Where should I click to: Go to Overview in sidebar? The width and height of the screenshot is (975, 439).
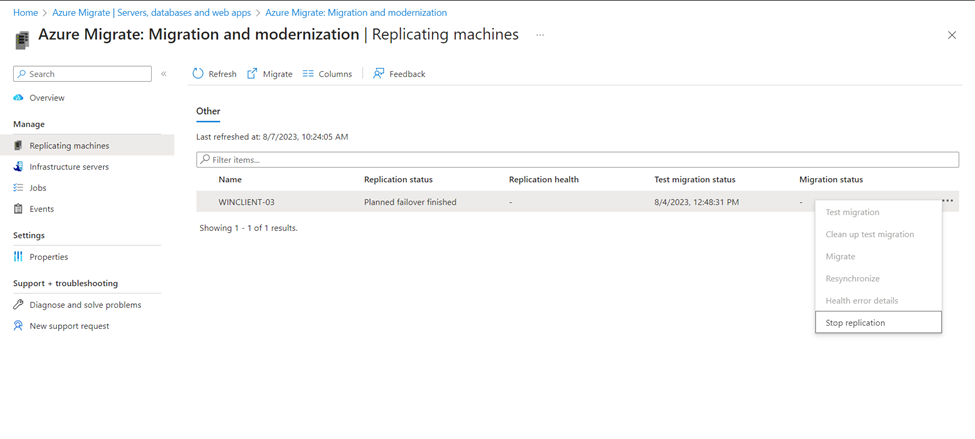click(47, 98)
